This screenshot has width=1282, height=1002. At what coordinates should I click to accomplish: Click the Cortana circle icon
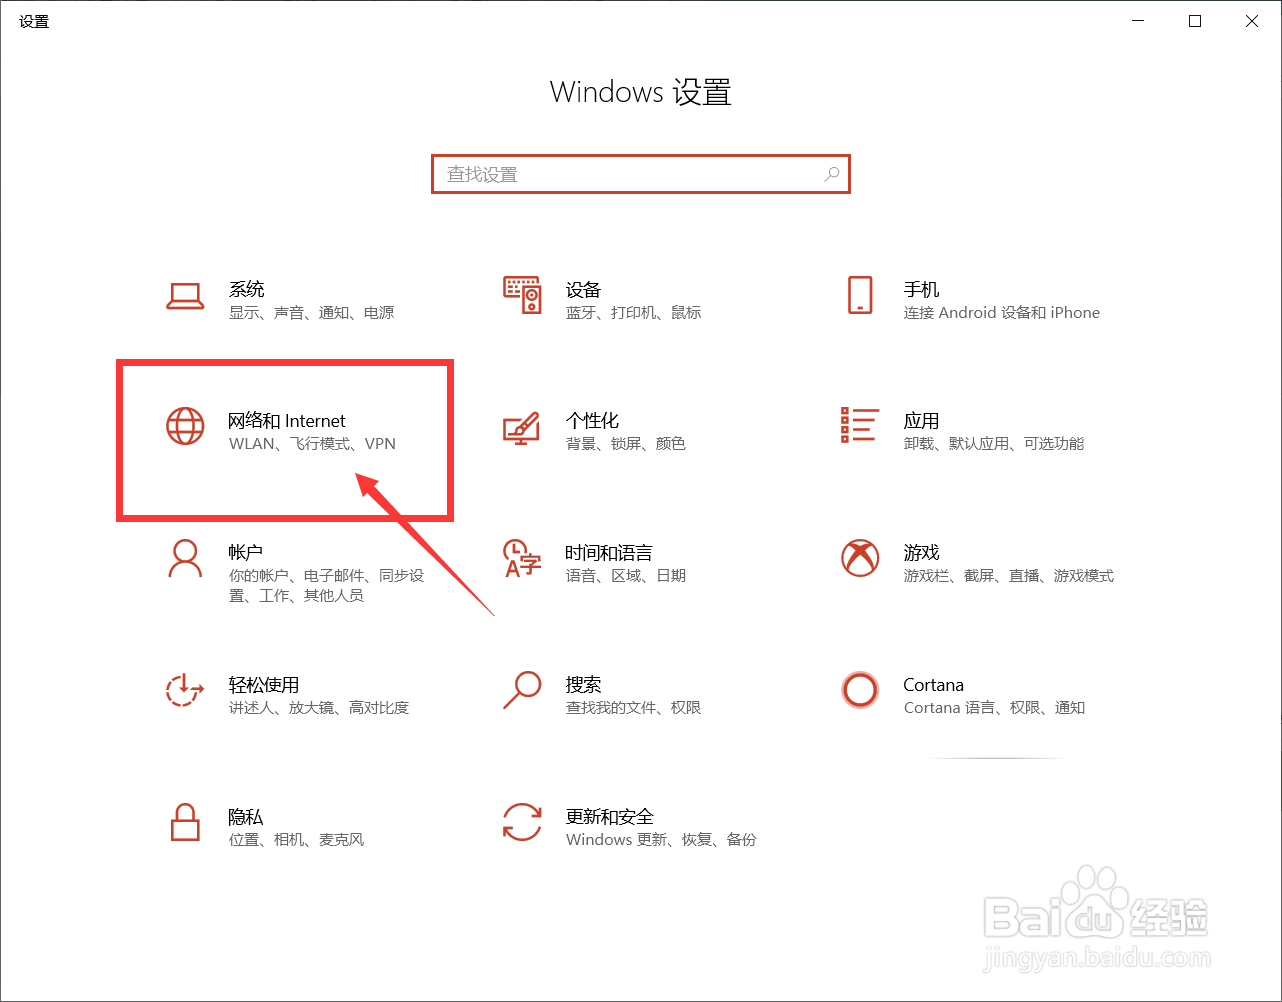pos(859,692)
